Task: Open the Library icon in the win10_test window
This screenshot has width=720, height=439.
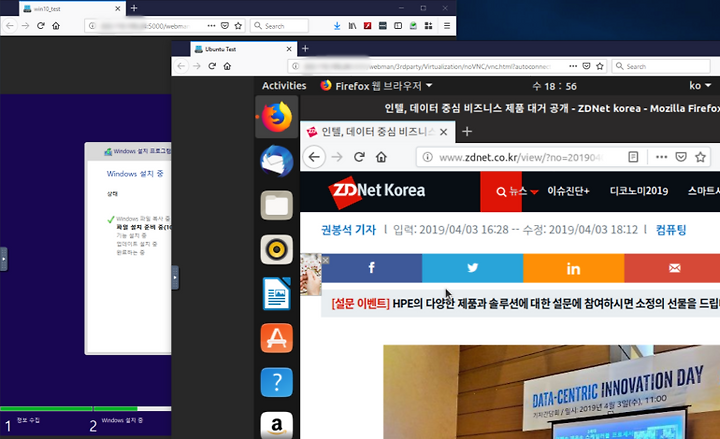Action: [352, 26]
